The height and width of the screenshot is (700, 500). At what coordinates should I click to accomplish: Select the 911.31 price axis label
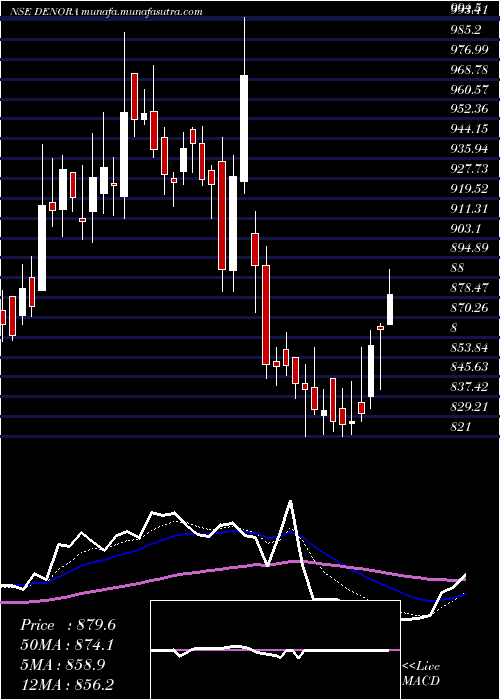(470, 208)
